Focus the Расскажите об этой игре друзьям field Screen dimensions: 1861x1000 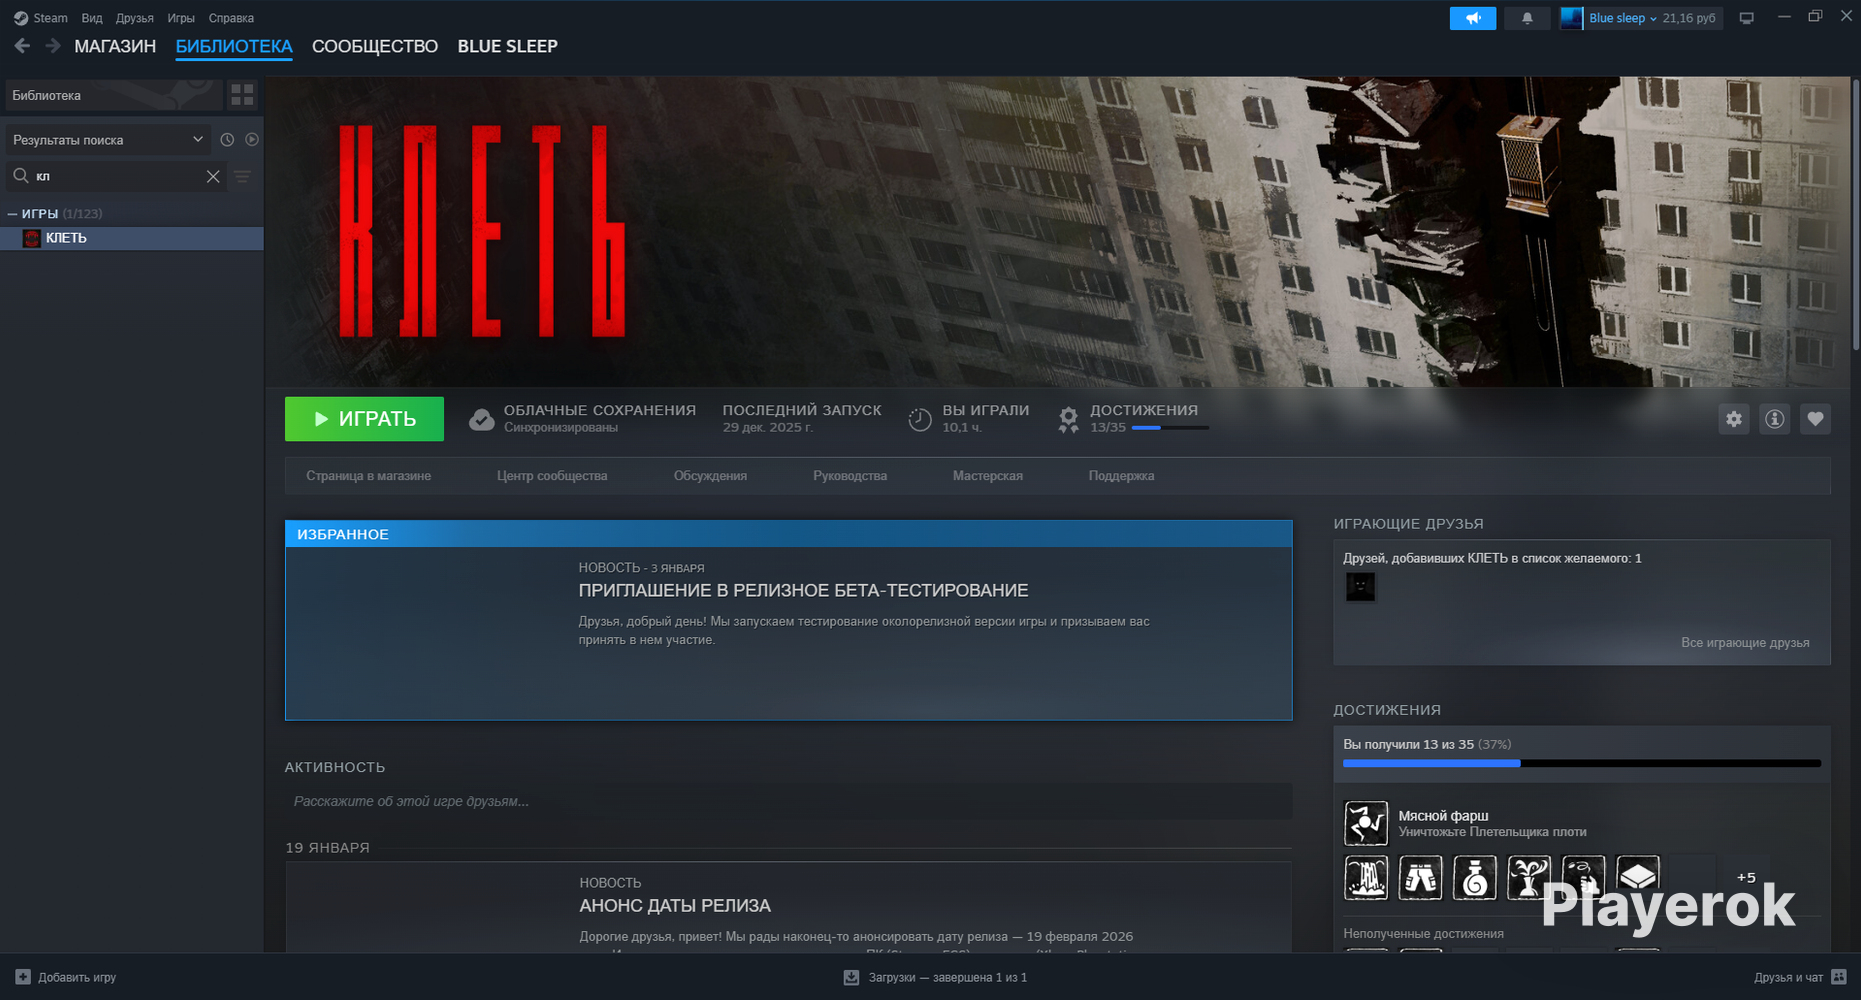tap(788, 801)
